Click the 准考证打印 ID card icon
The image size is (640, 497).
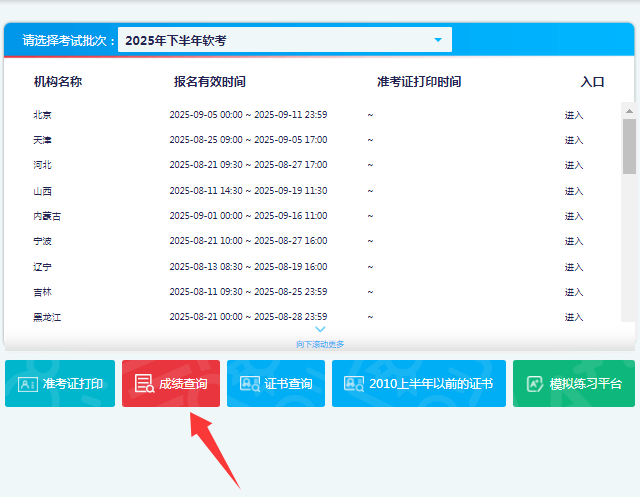pyautogui.click(x=27, y=384)
